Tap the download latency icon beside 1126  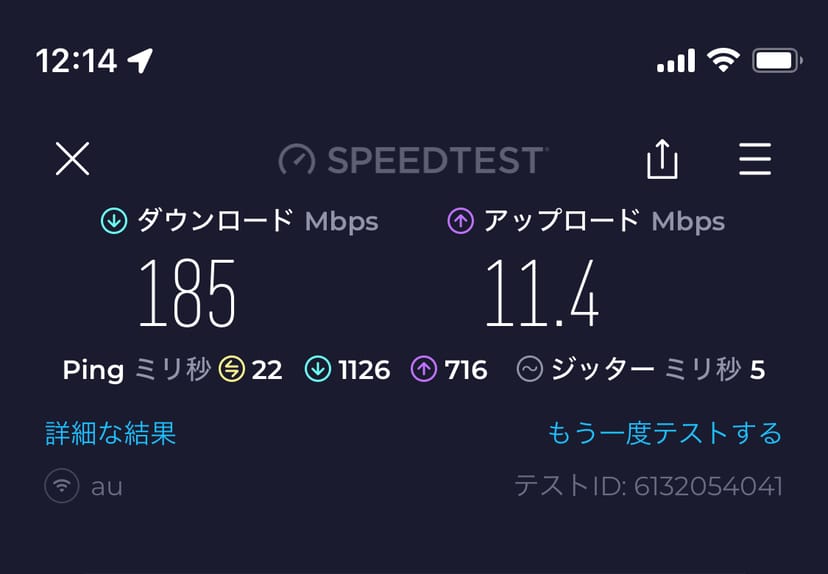tap(318, 370)
